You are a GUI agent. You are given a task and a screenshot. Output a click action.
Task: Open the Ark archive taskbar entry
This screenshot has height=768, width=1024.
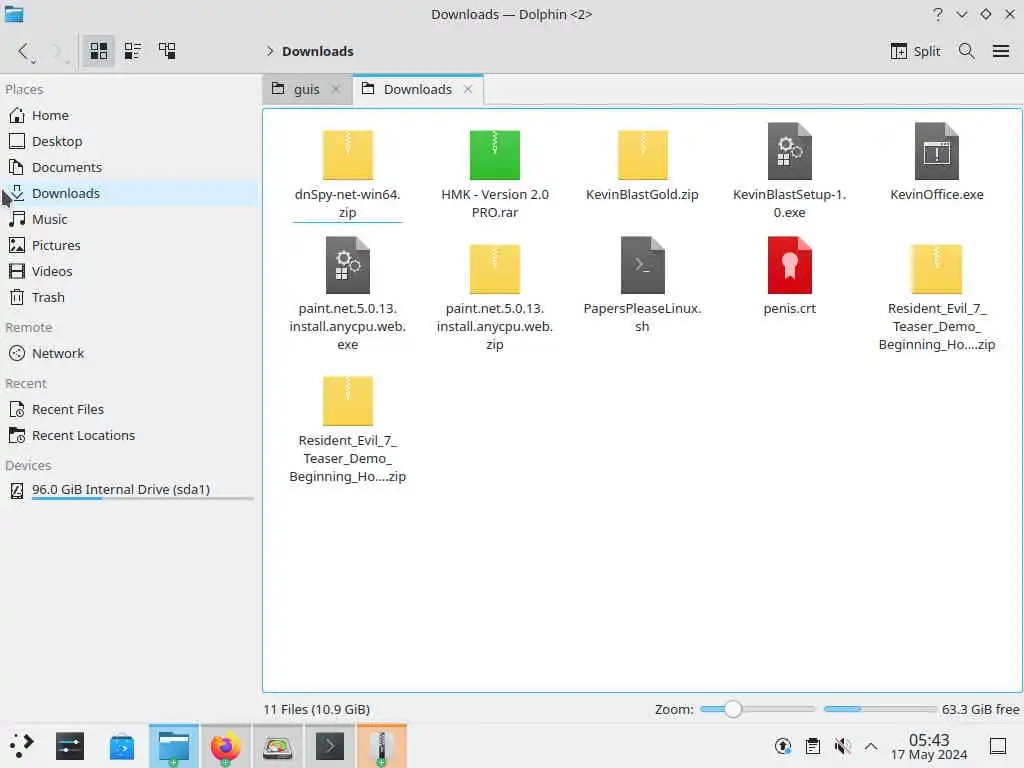pyautogui.click(x=381, y=746)
